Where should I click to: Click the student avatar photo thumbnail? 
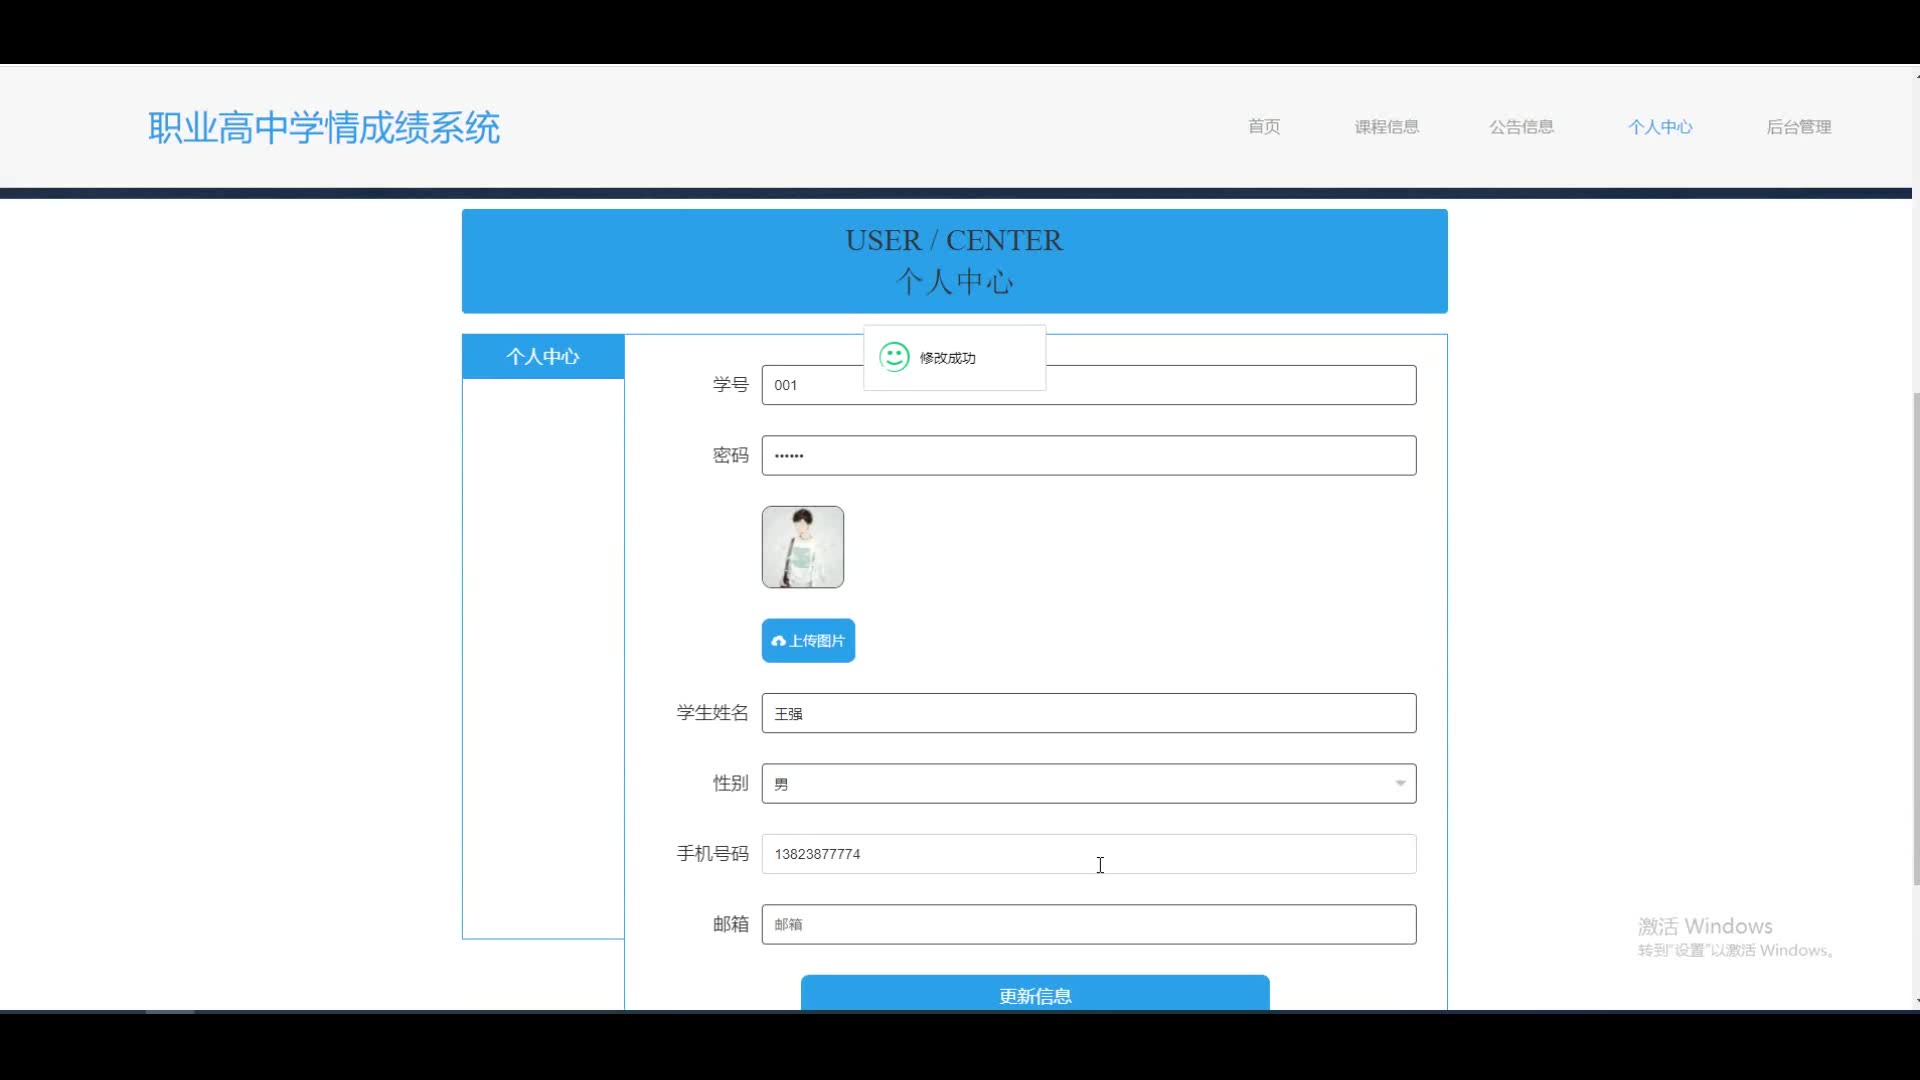(802, 547)
